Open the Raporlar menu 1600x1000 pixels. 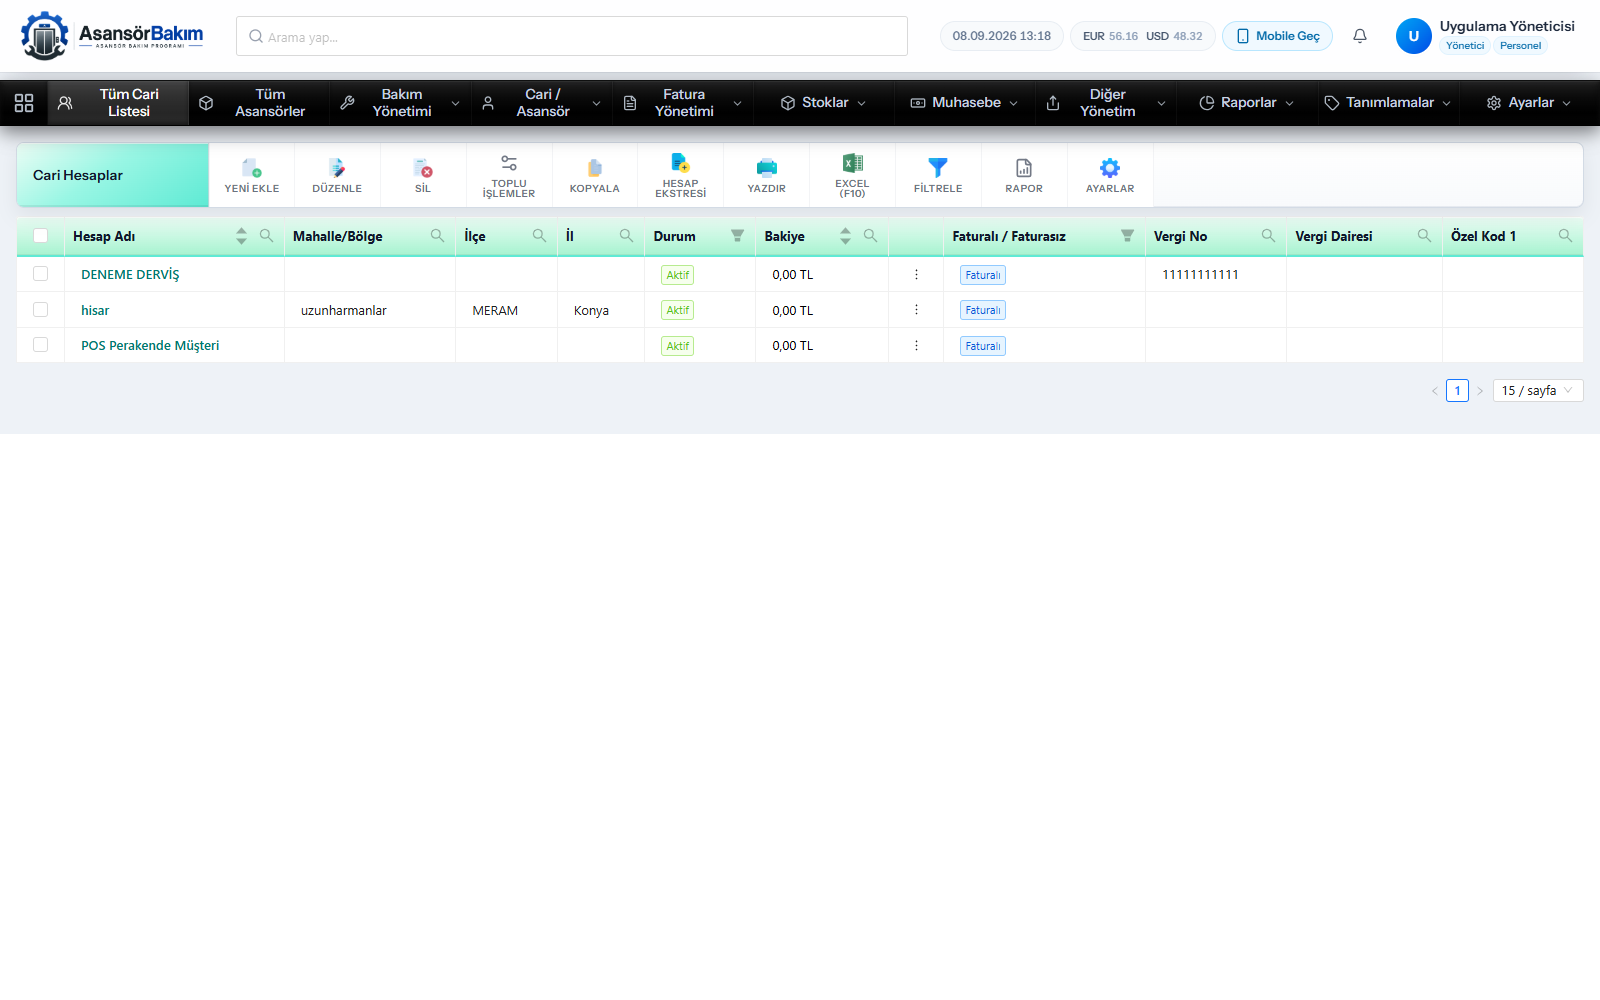click(1246, 103)
